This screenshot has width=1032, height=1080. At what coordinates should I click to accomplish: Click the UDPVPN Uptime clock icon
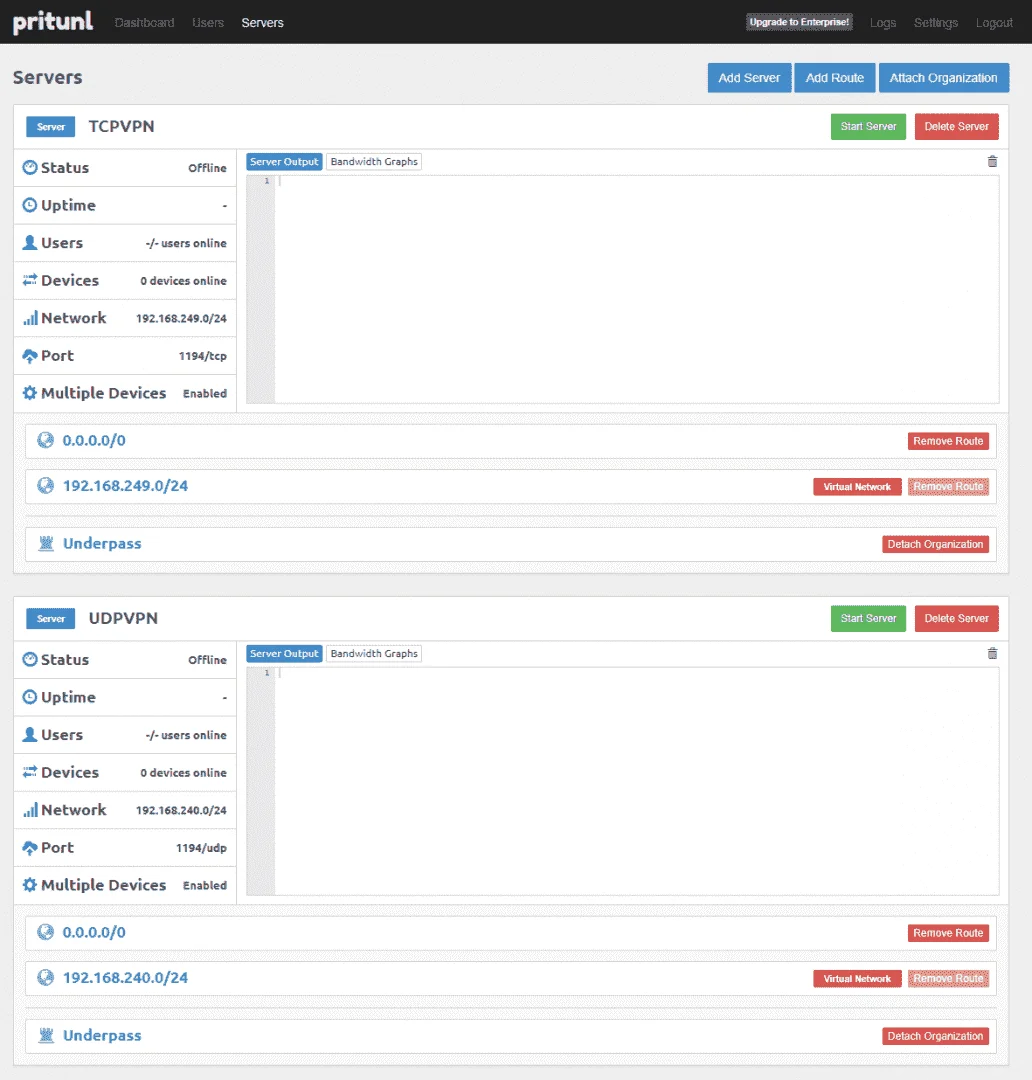[30, 697]
